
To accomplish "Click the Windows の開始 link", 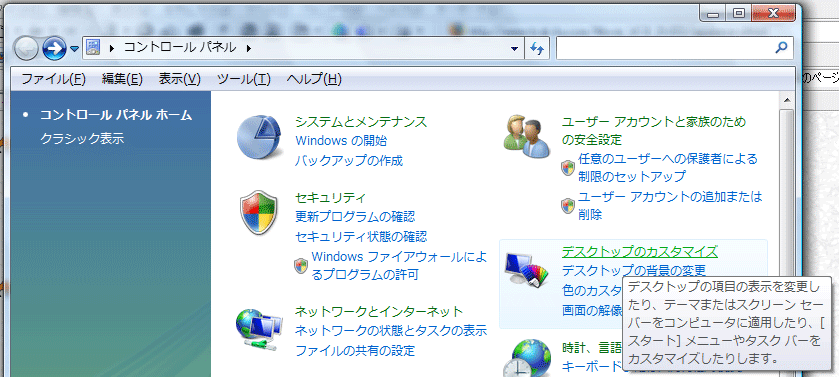I will (x=341, y=141).
